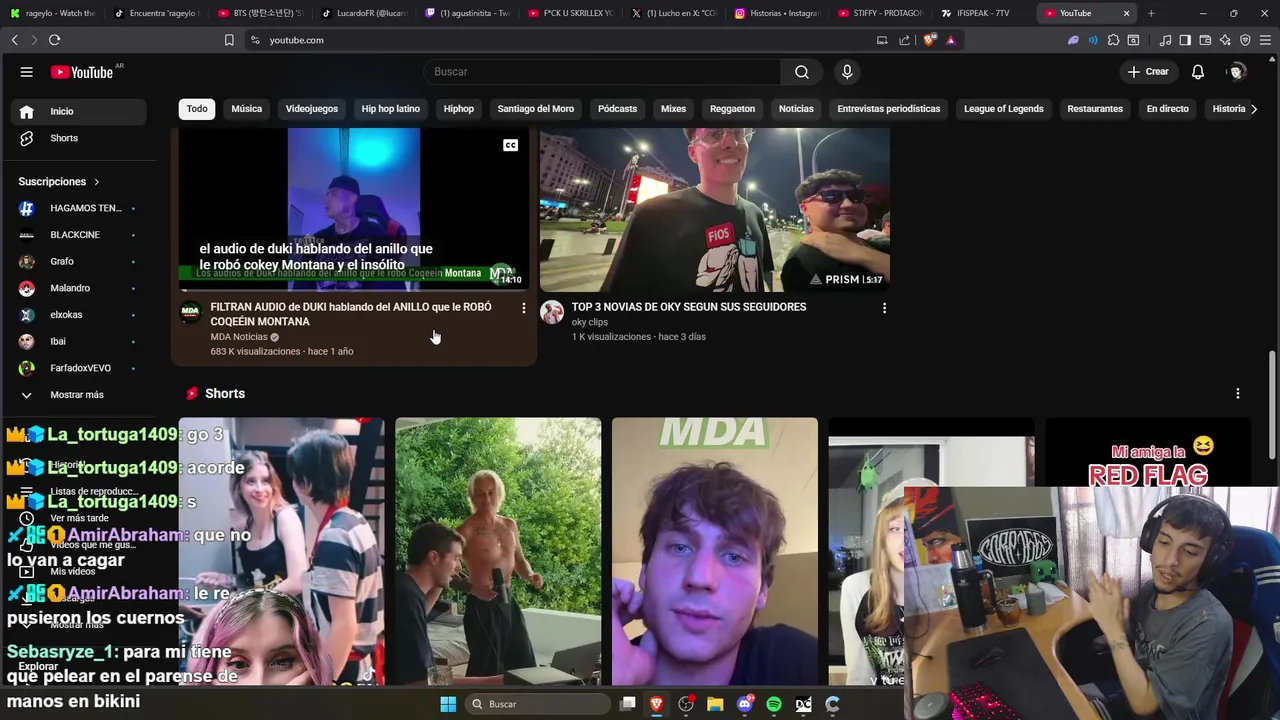Expand subscriptions with Mostrar más
The width and height of the screenshot is (1280, 720).
[77, 395]
